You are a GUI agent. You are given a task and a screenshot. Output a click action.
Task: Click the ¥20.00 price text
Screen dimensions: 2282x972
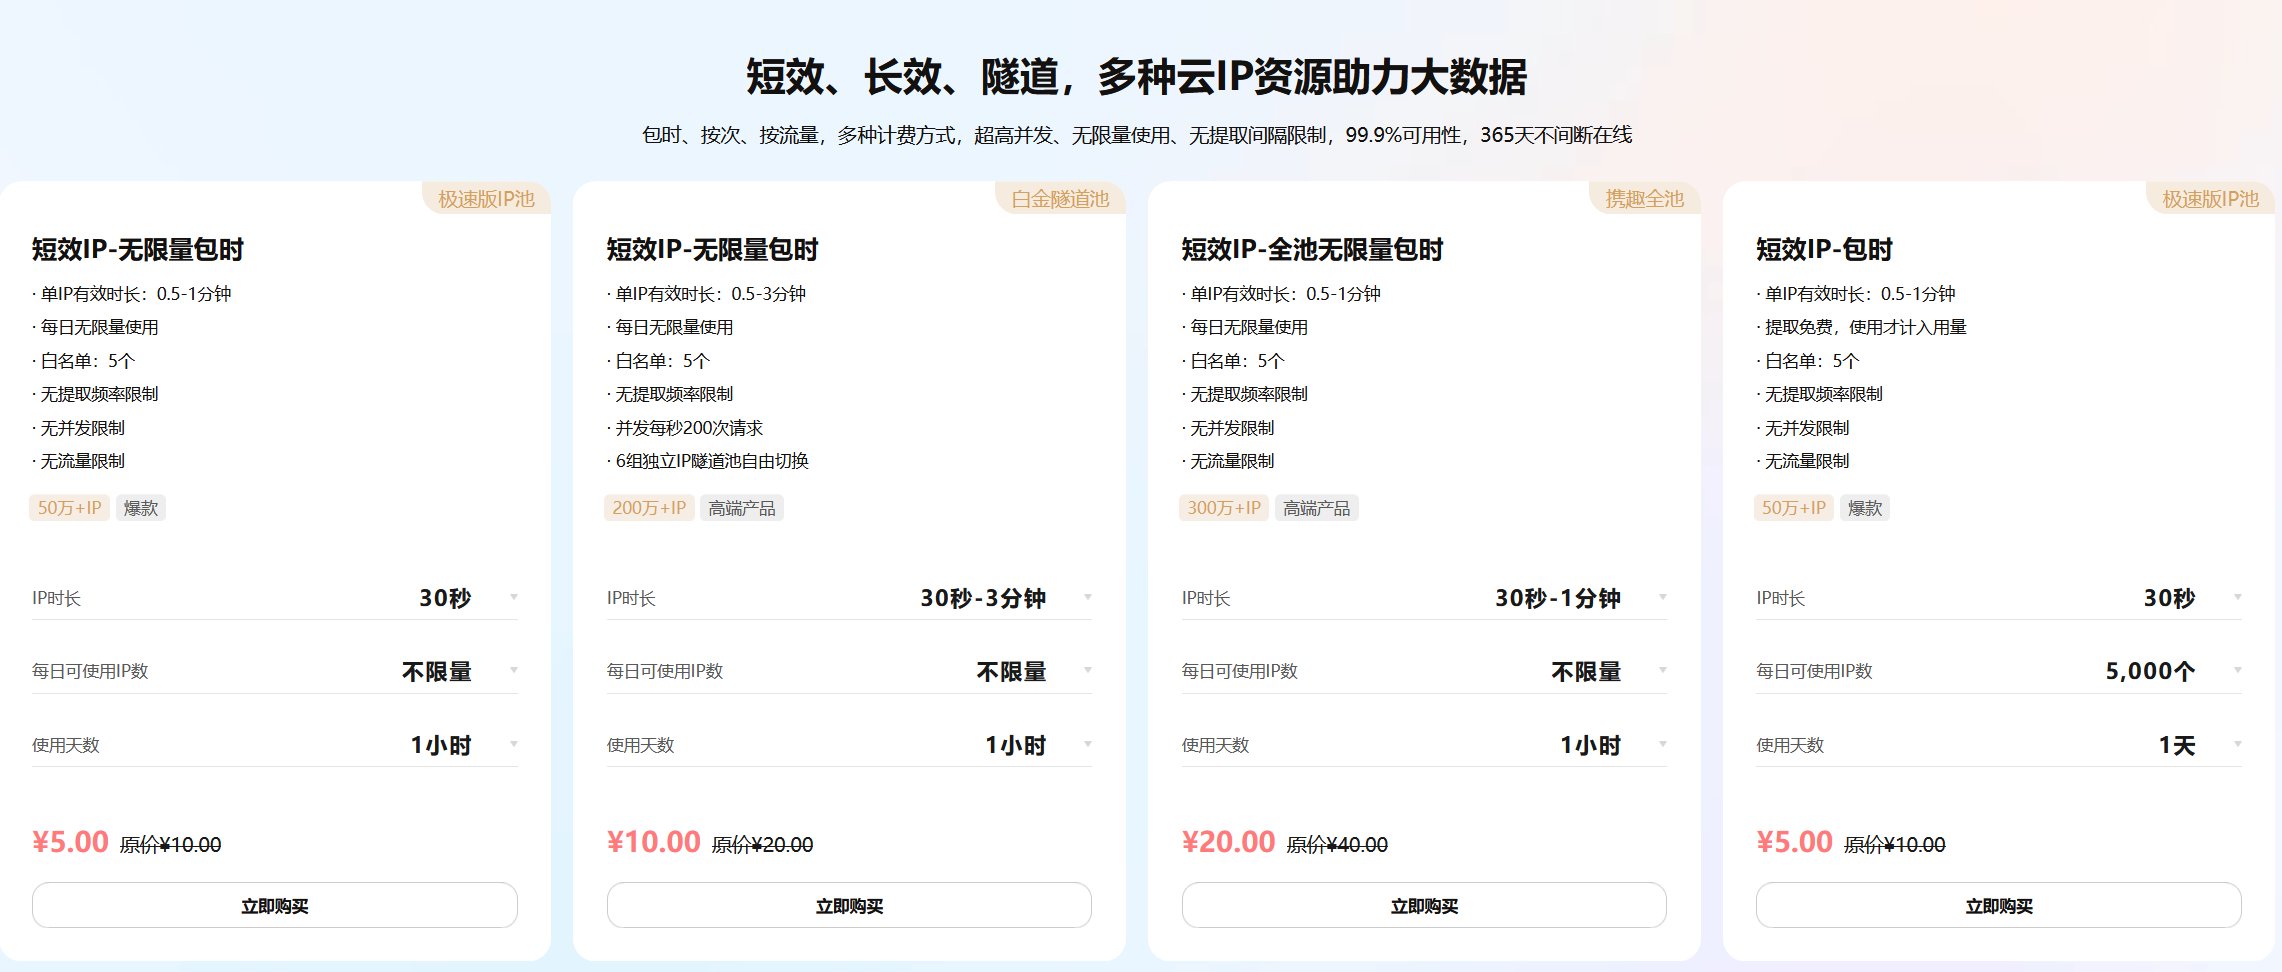1228,842
